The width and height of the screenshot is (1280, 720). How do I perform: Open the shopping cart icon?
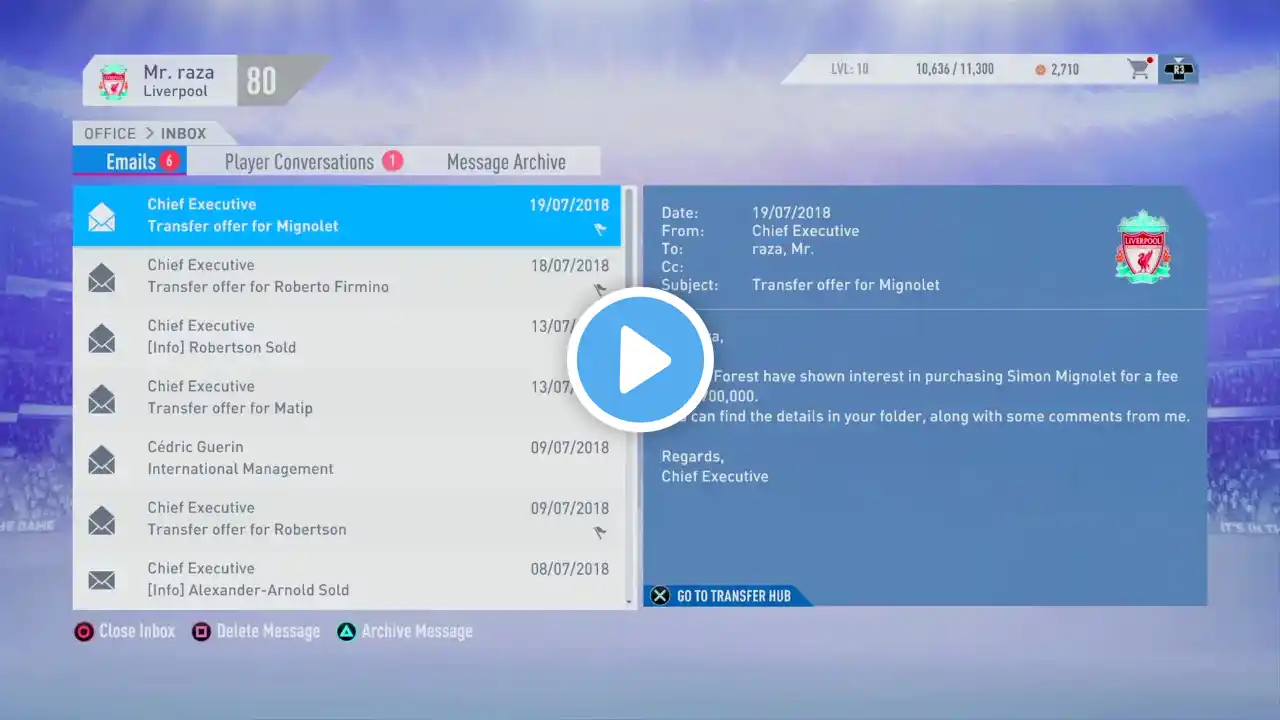1139,69
